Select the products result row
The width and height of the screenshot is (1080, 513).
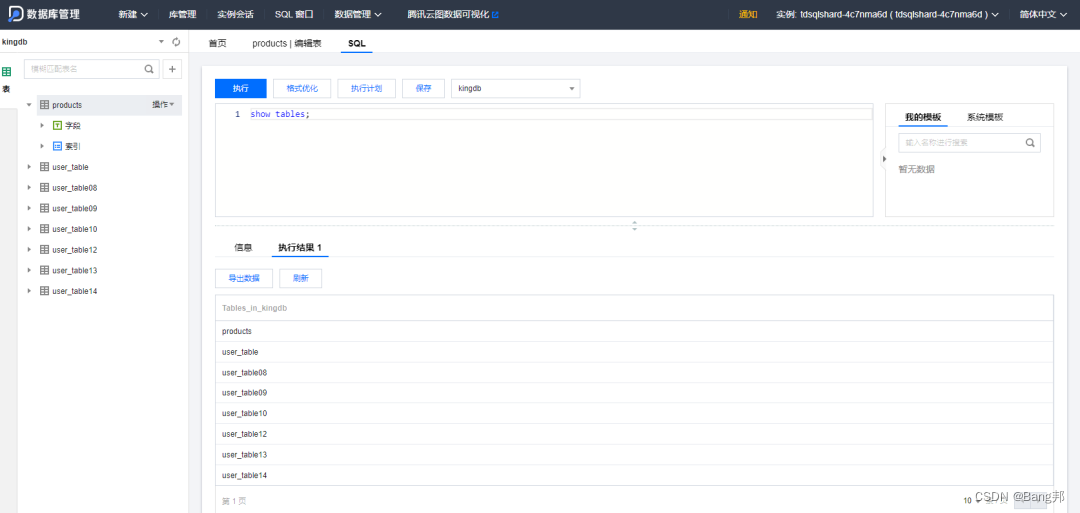(634, 331)
